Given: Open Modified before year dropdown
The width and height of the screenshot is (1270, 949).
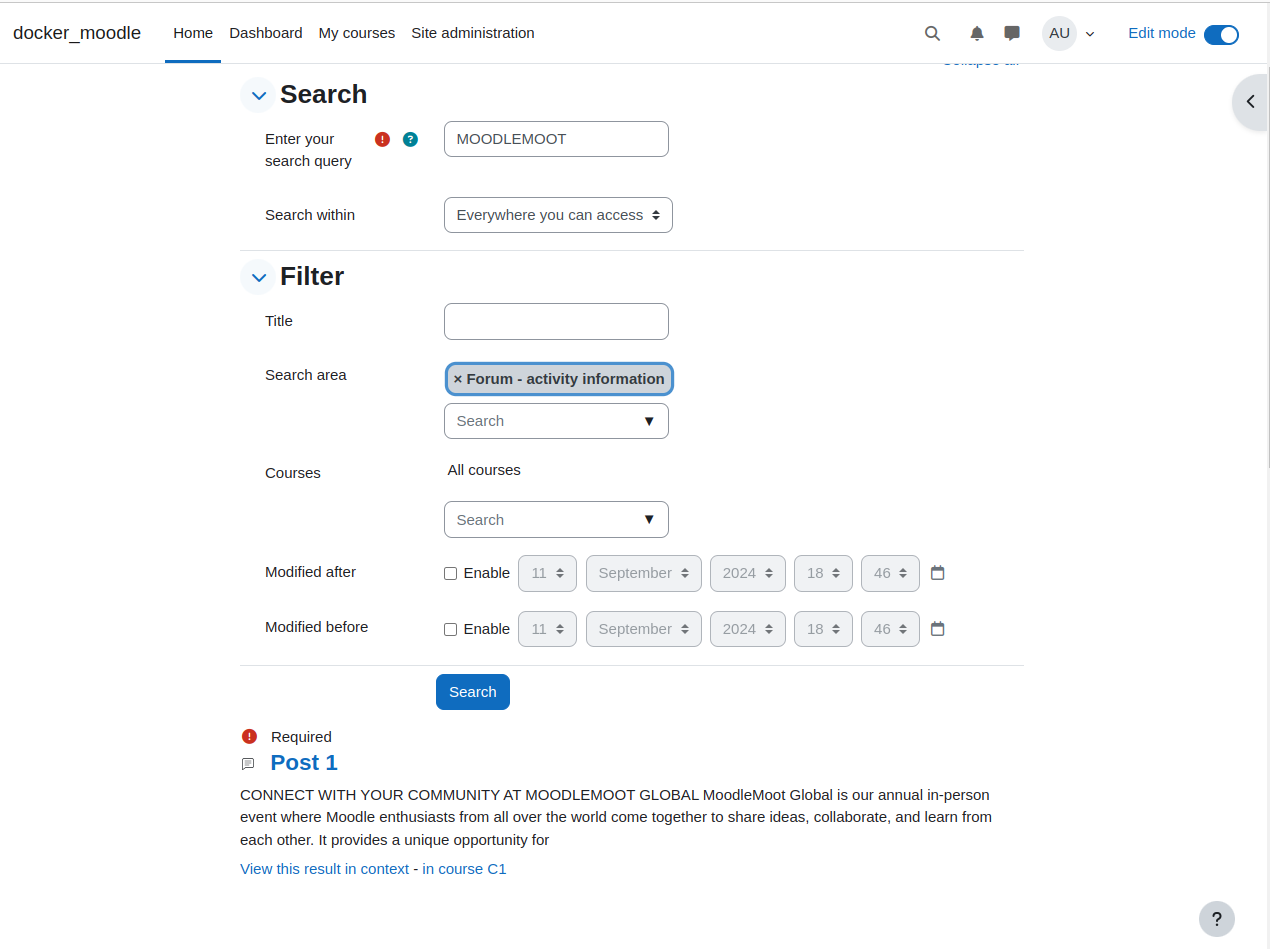Looking at the screenshot, I should coord(748,629).
